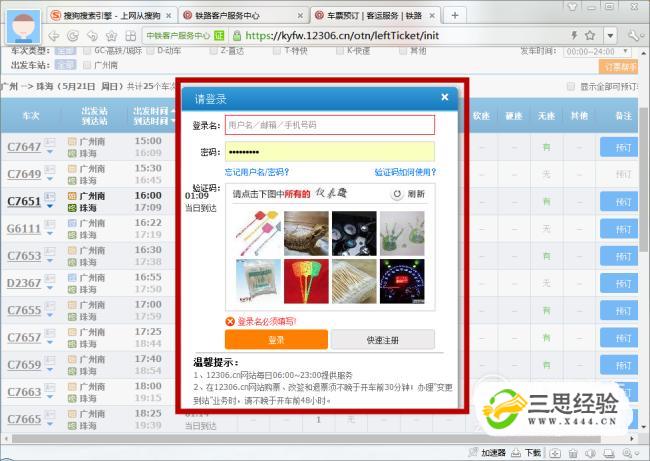
Task: Enable the show all bookable trains checkbox
Action: (572, 86)
